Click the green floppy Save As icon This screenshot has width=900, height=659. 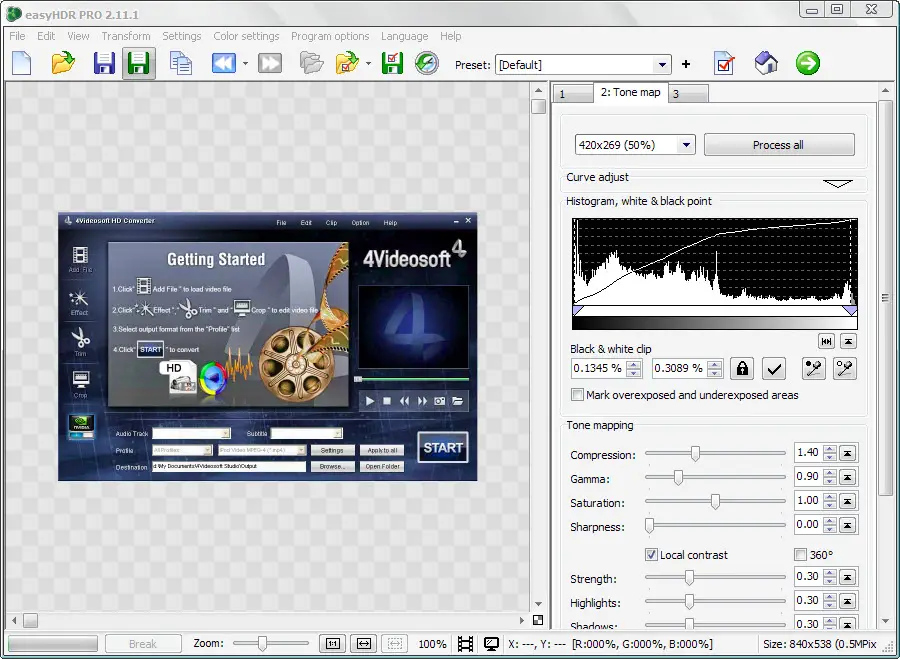click(x=139, y=63)
